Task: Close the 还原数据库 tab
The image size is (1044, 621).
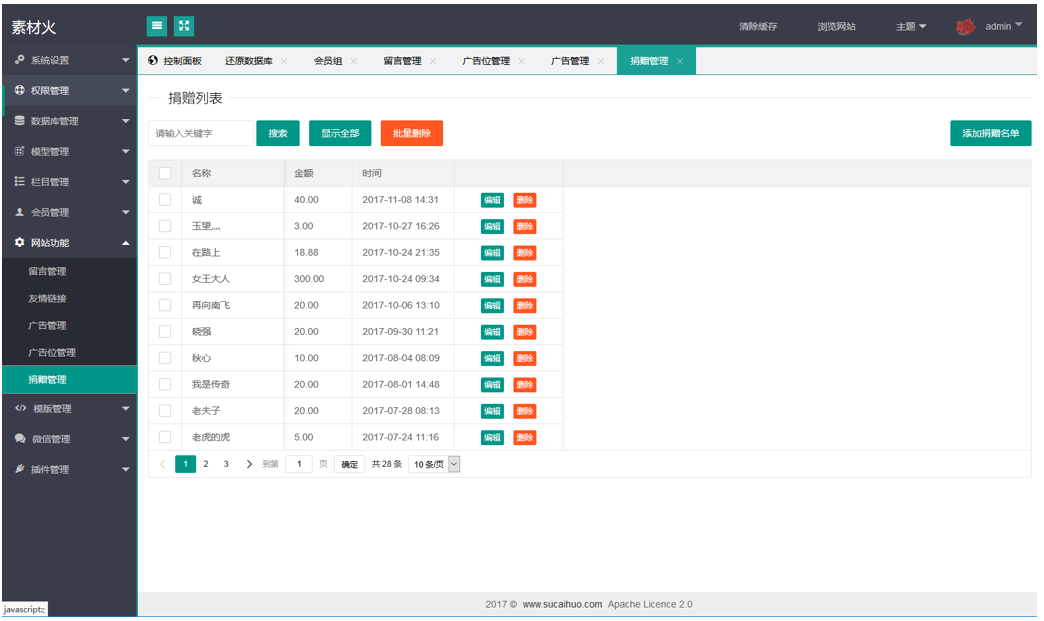Action: [284, 61]
